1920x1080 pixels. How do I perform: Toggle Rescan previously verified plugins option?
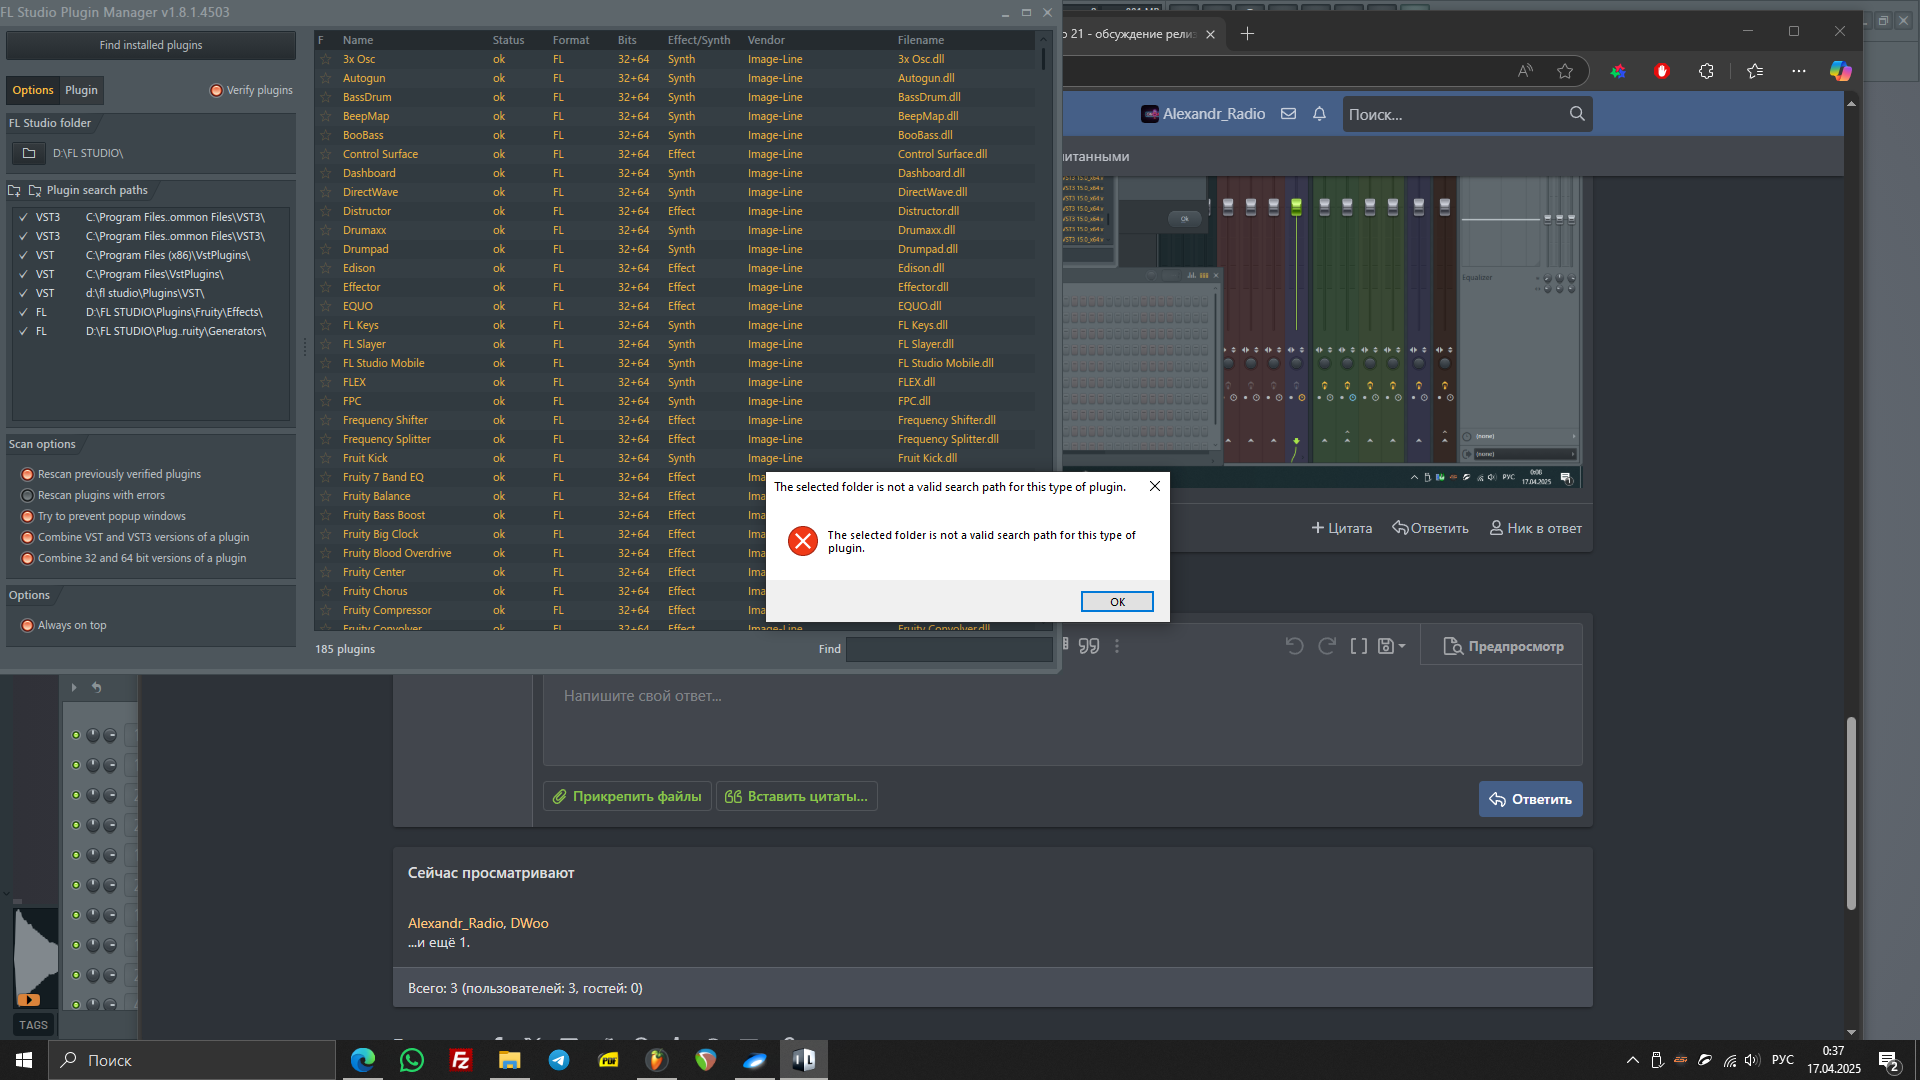tap(28, 475)
